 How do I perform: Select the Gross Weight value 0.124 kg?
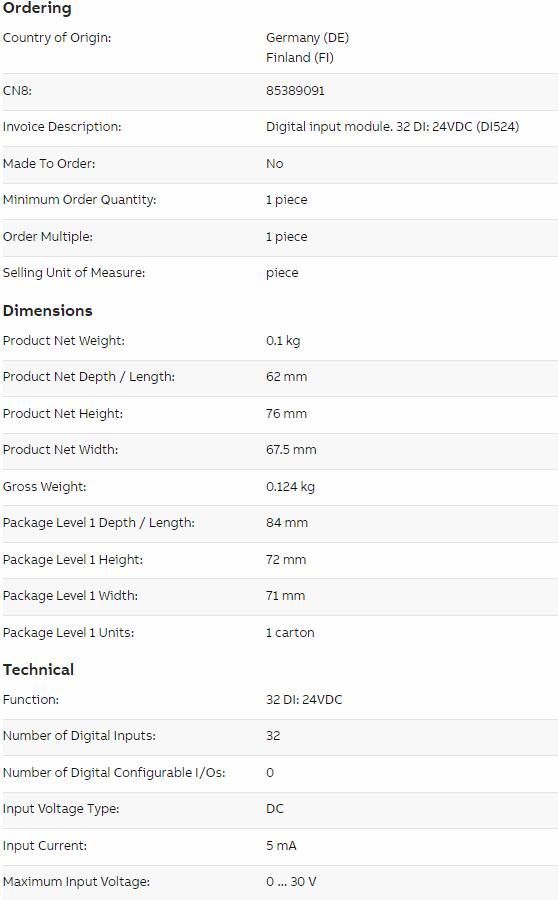click(290, 487)
